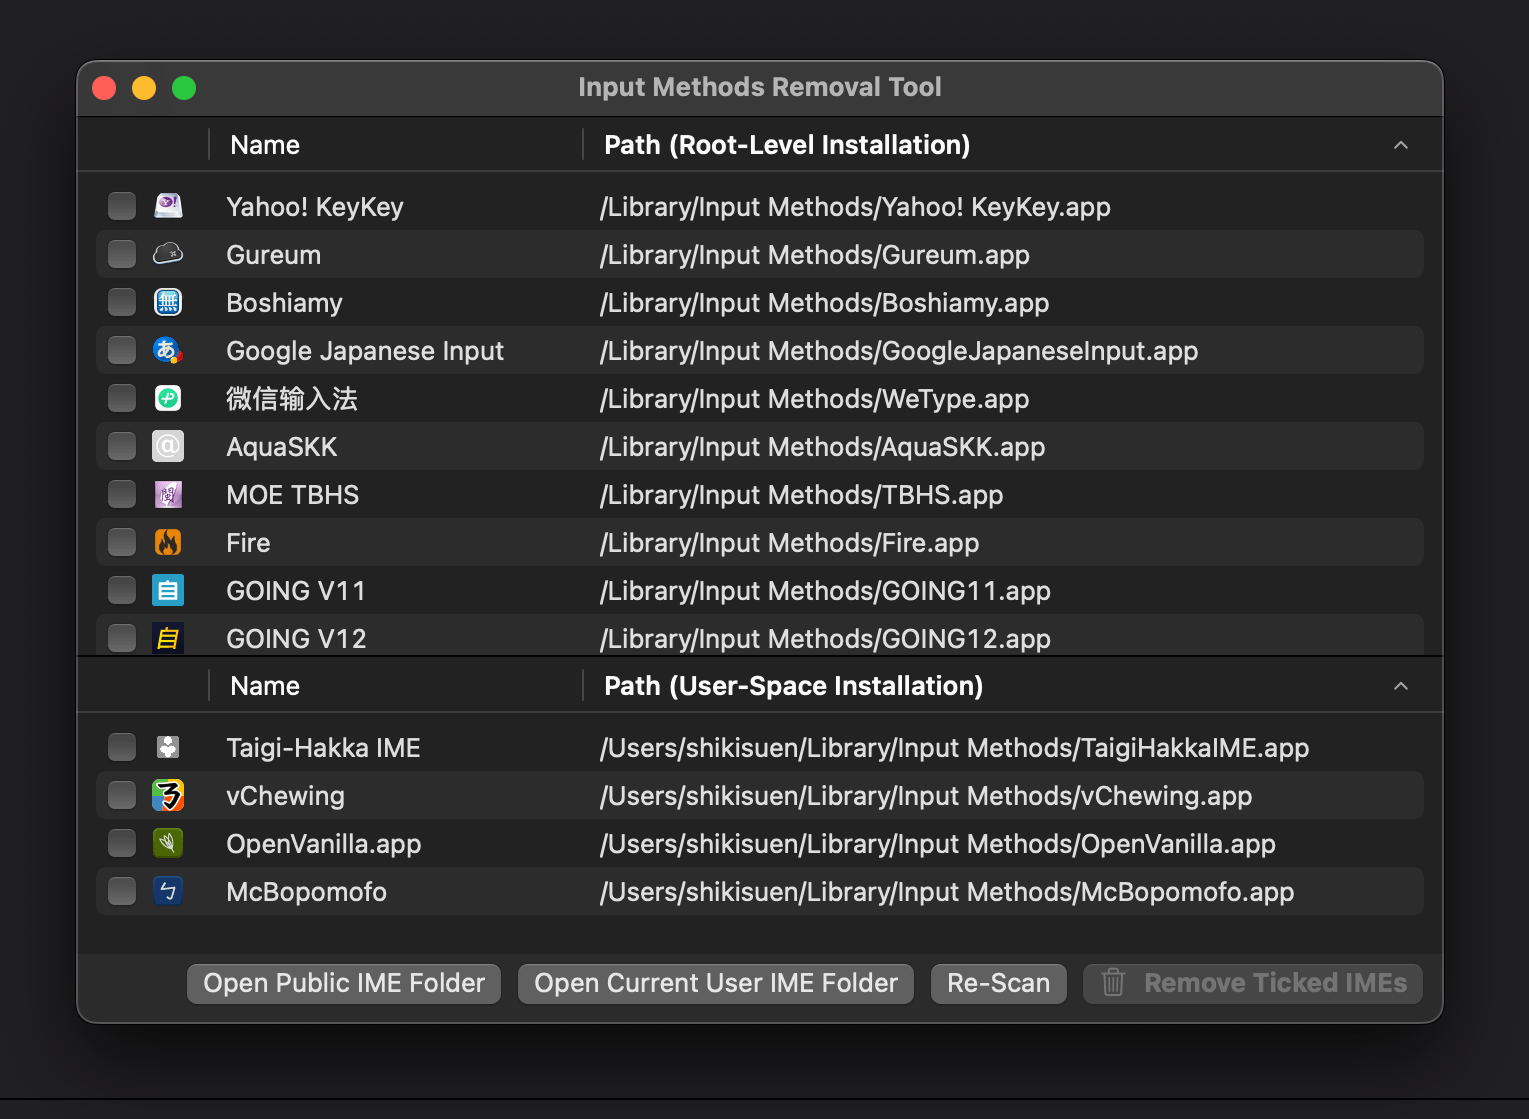This screenshot has width=1529, height=1119.
Task: Tick the Taigi-Hakka IME checkbox
Action: (122, 747)
